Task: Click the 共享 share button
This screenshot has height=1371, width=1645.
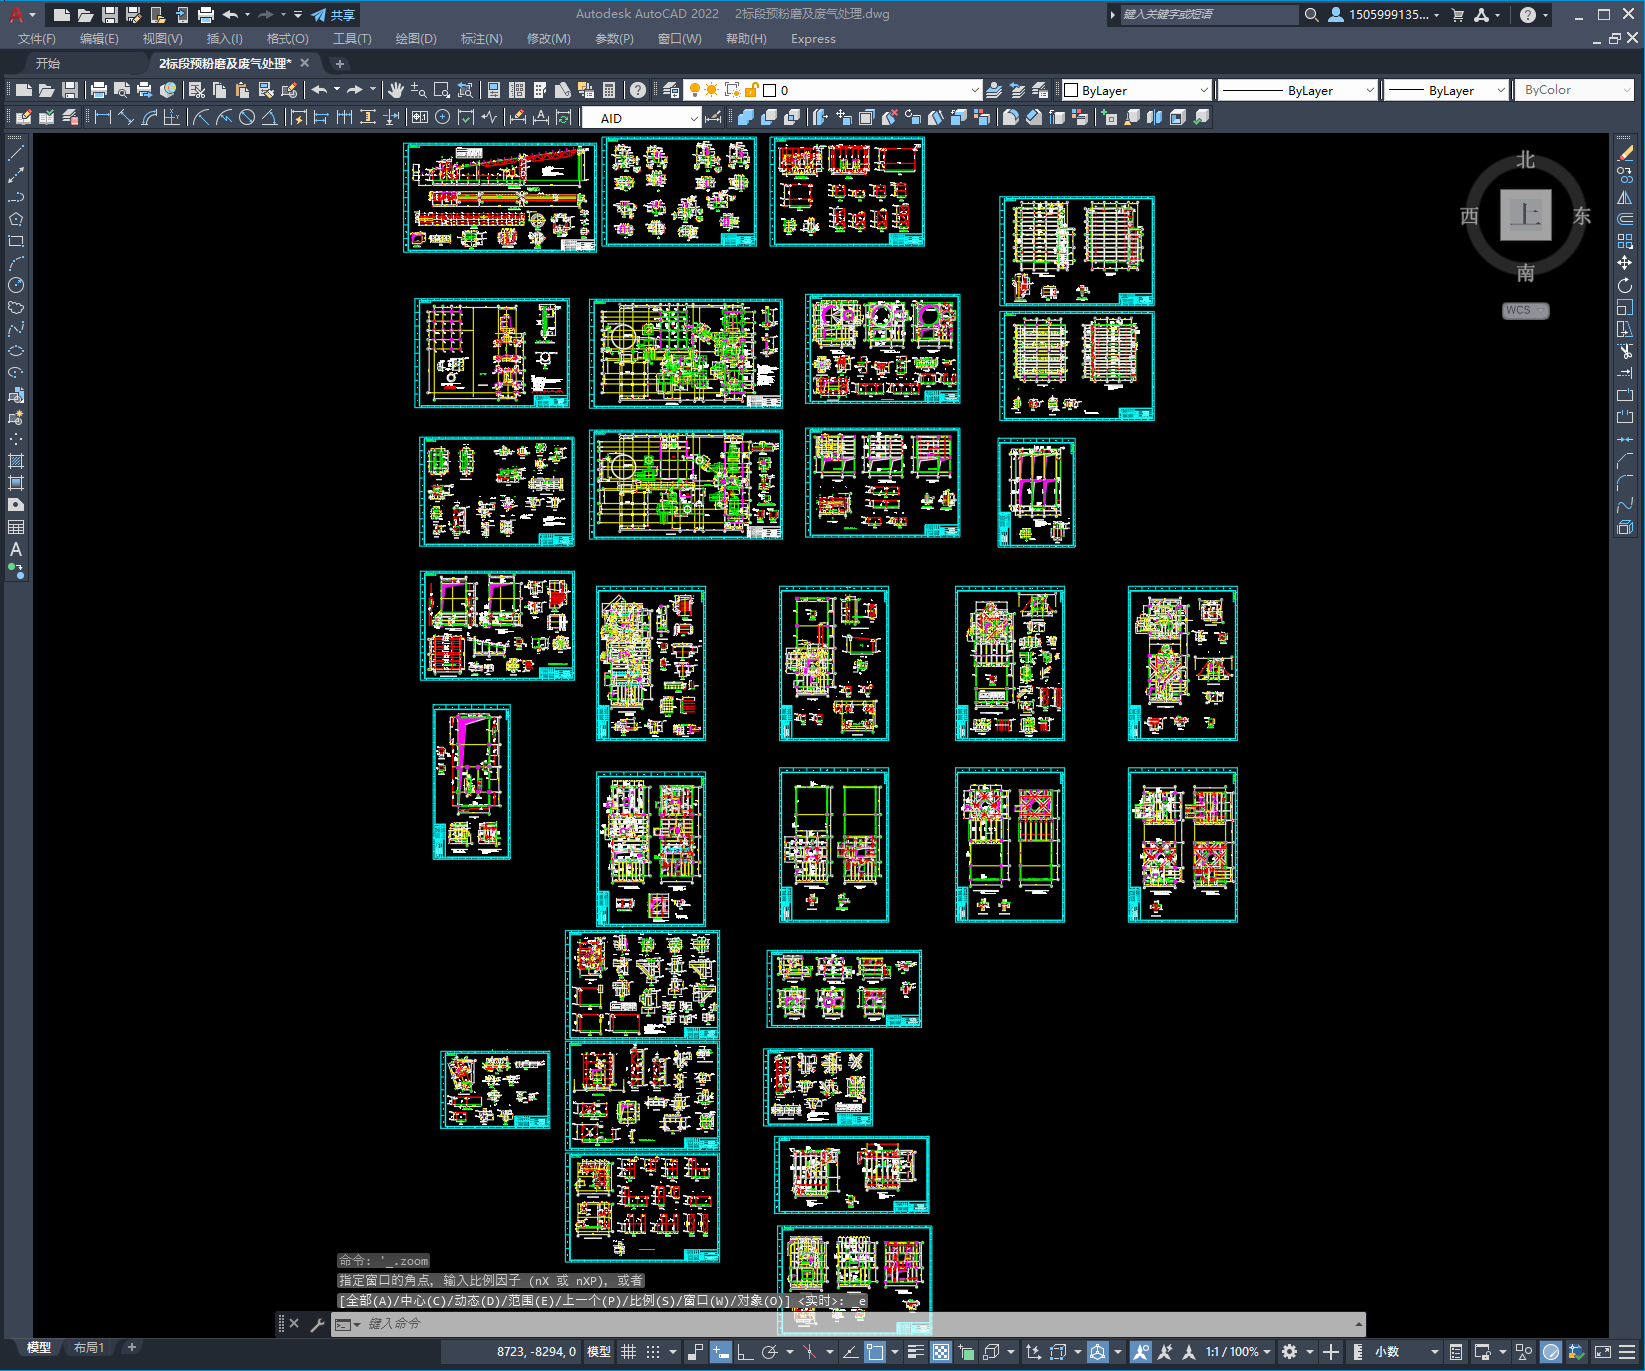Action: (x=333, y=15)
